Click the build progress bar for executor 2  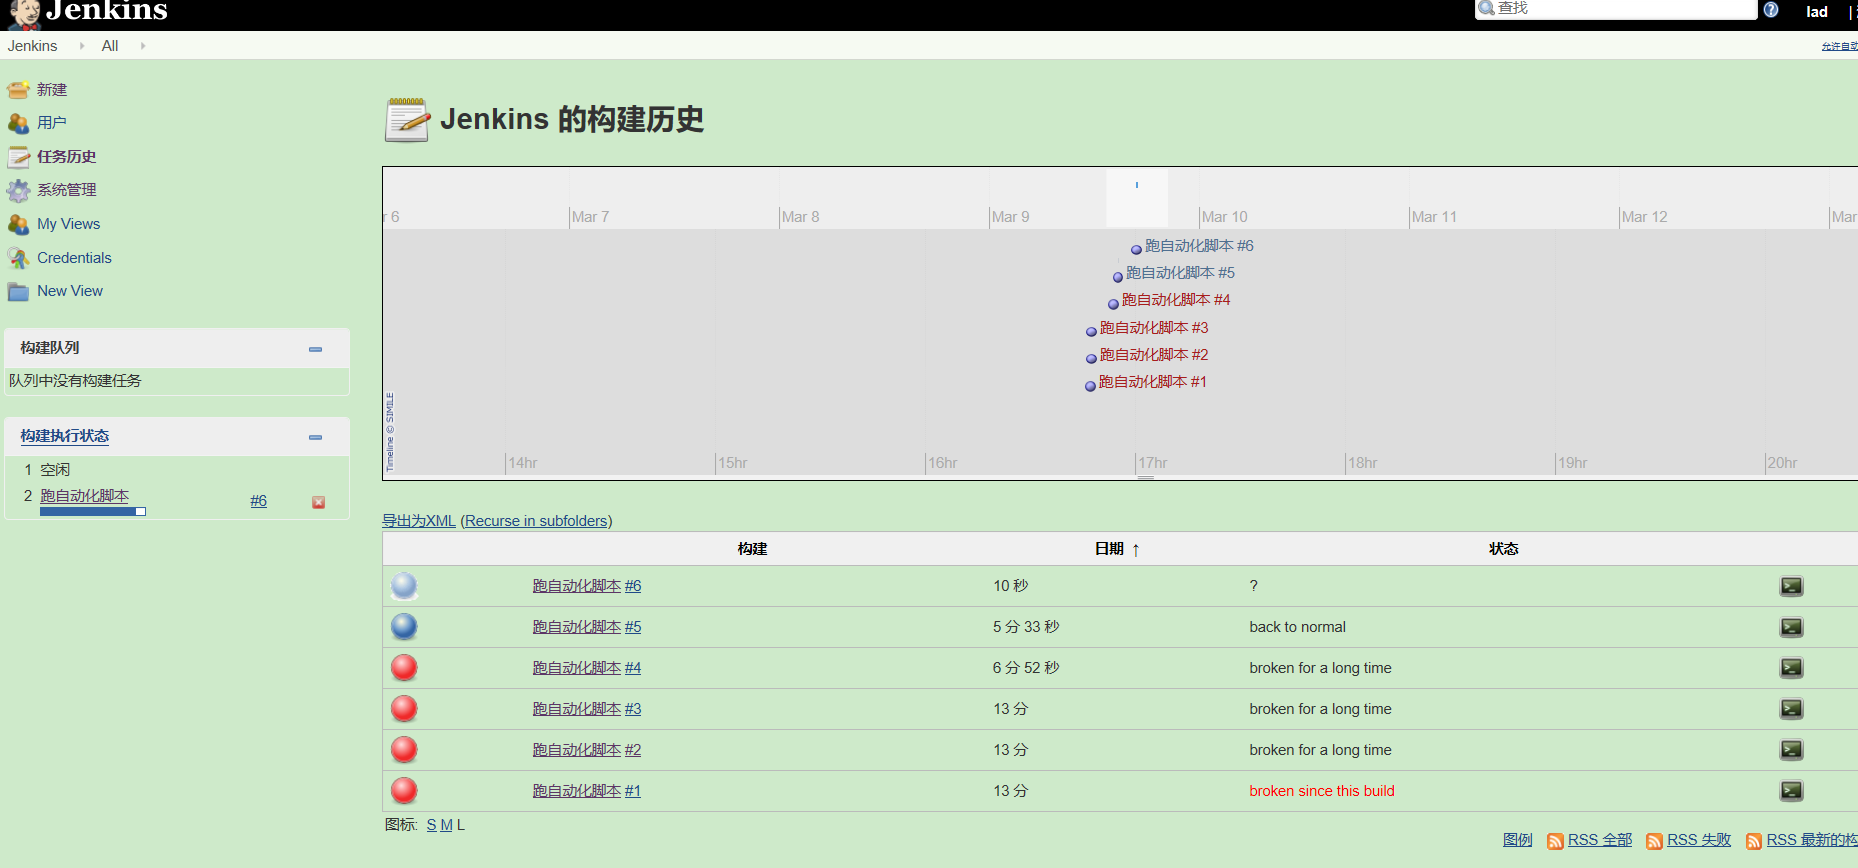point(93,512)
